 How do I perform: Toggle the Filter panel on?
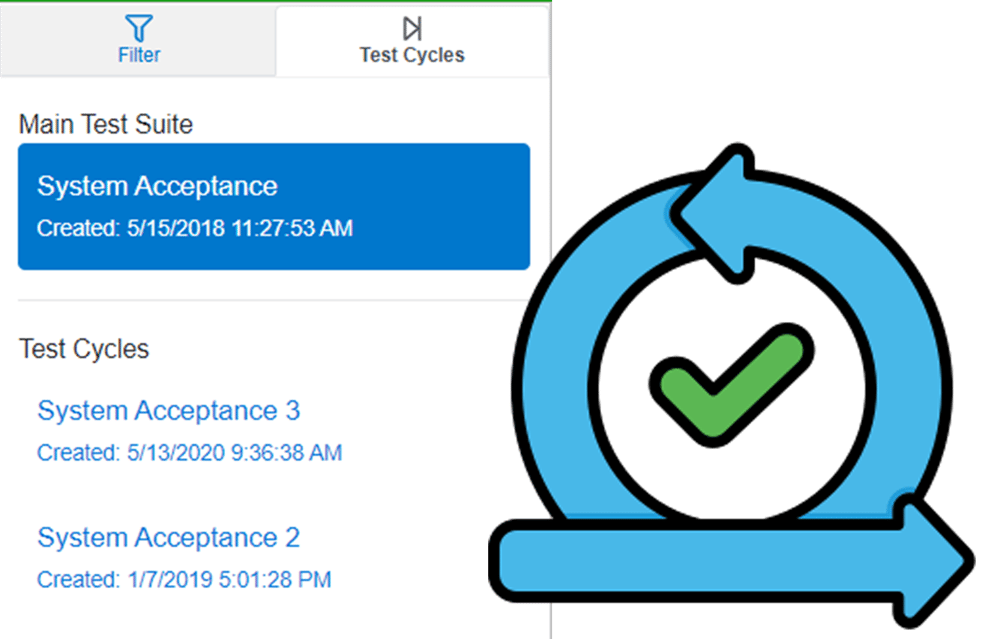pyautogui.click(x=138, y=40)
